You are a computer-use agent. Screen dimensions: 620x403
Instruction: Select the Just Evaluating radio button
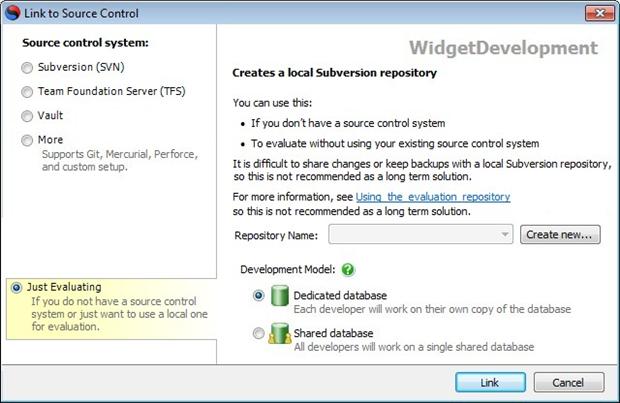(x=17, y=288)
